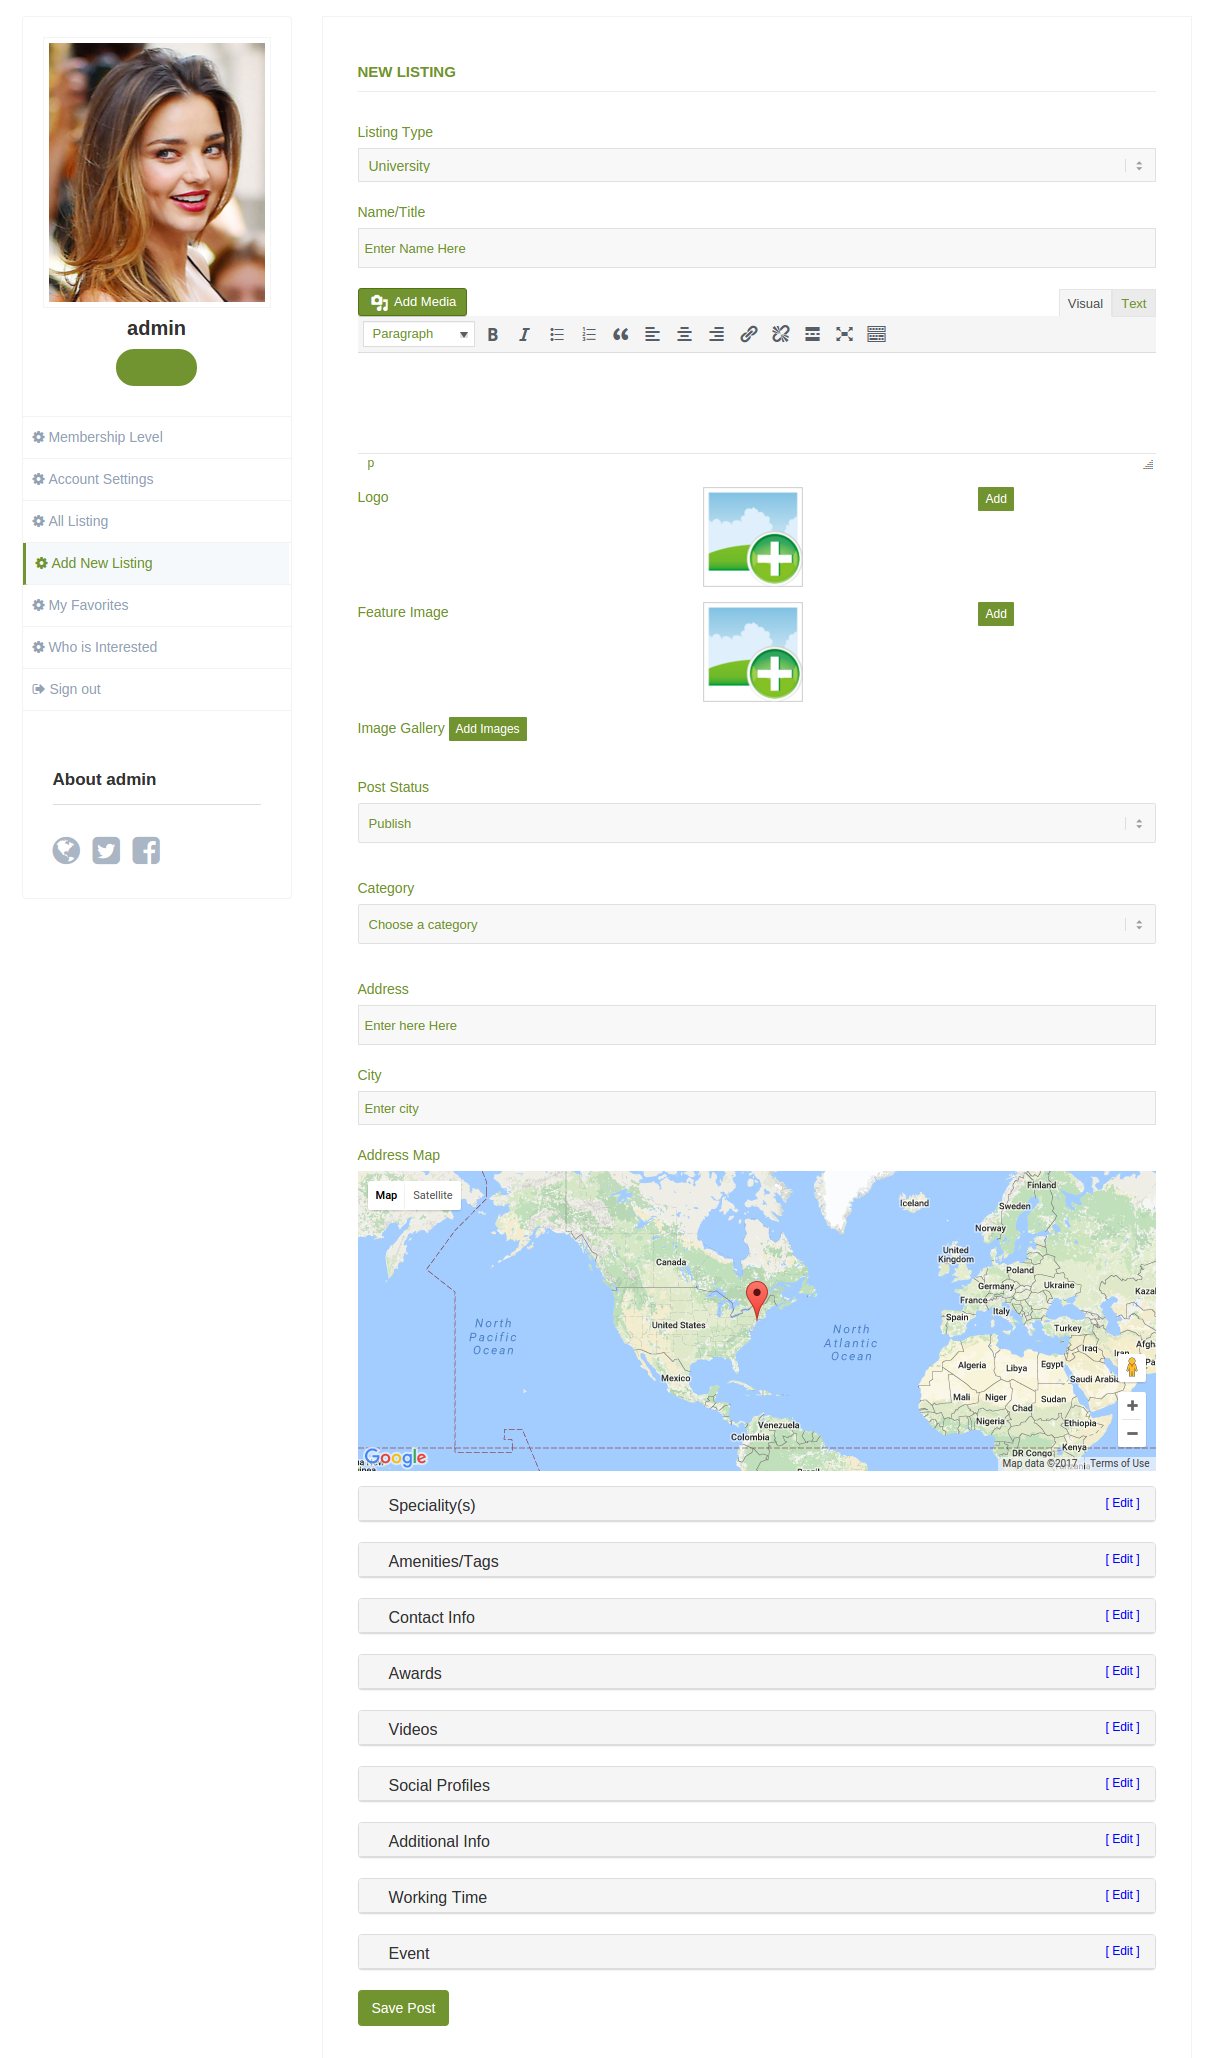
Task: Switch the map to Satellite view
Action: (432, 1196)
